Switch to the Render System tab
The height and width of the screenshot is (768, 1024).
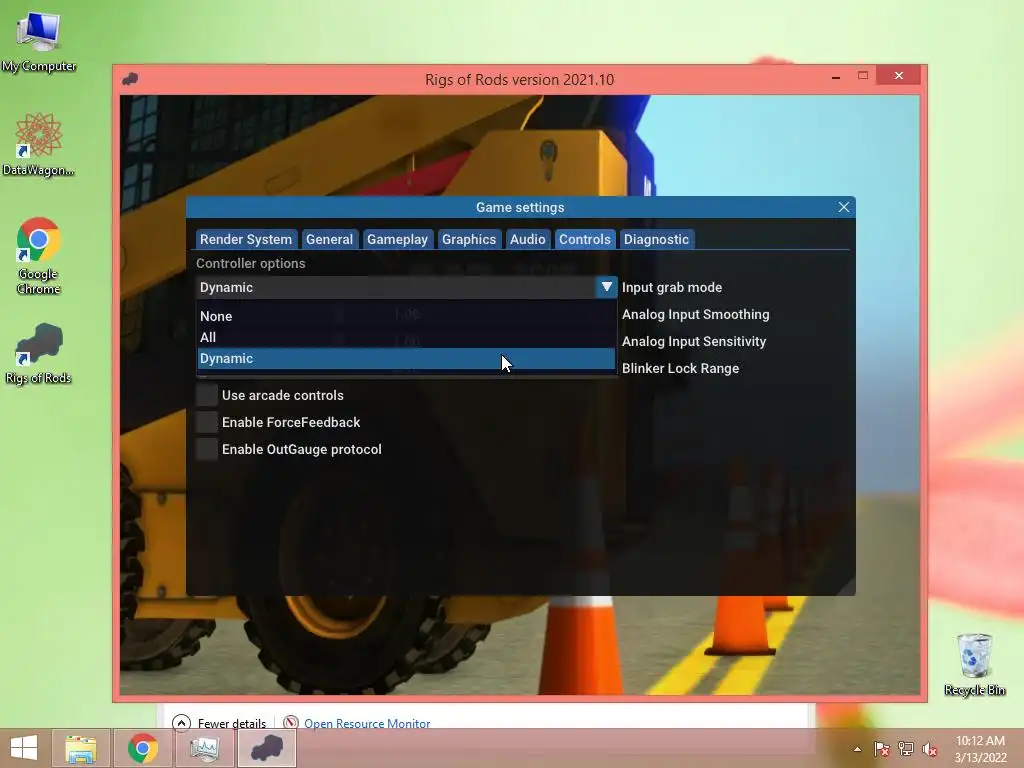(x=246, y=239)
